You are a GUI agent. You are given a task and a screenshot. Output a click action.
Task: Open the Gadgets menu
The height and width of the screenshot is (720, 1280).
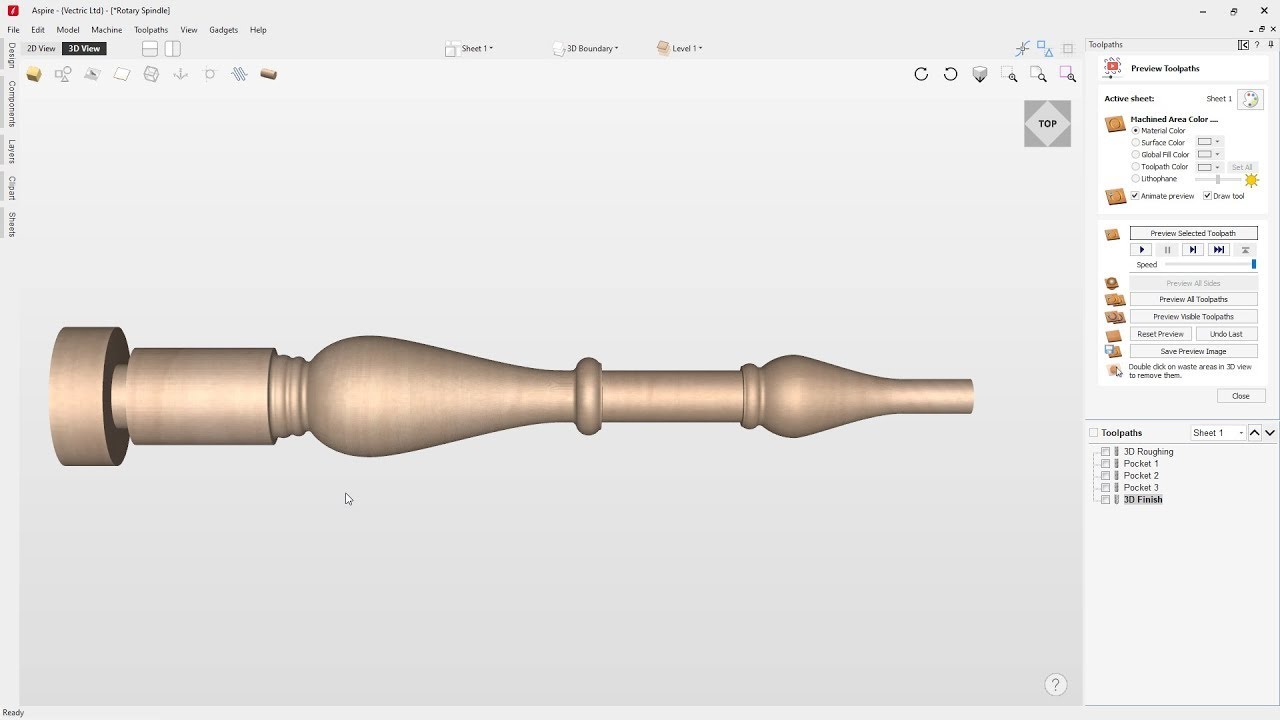point(224,30)
